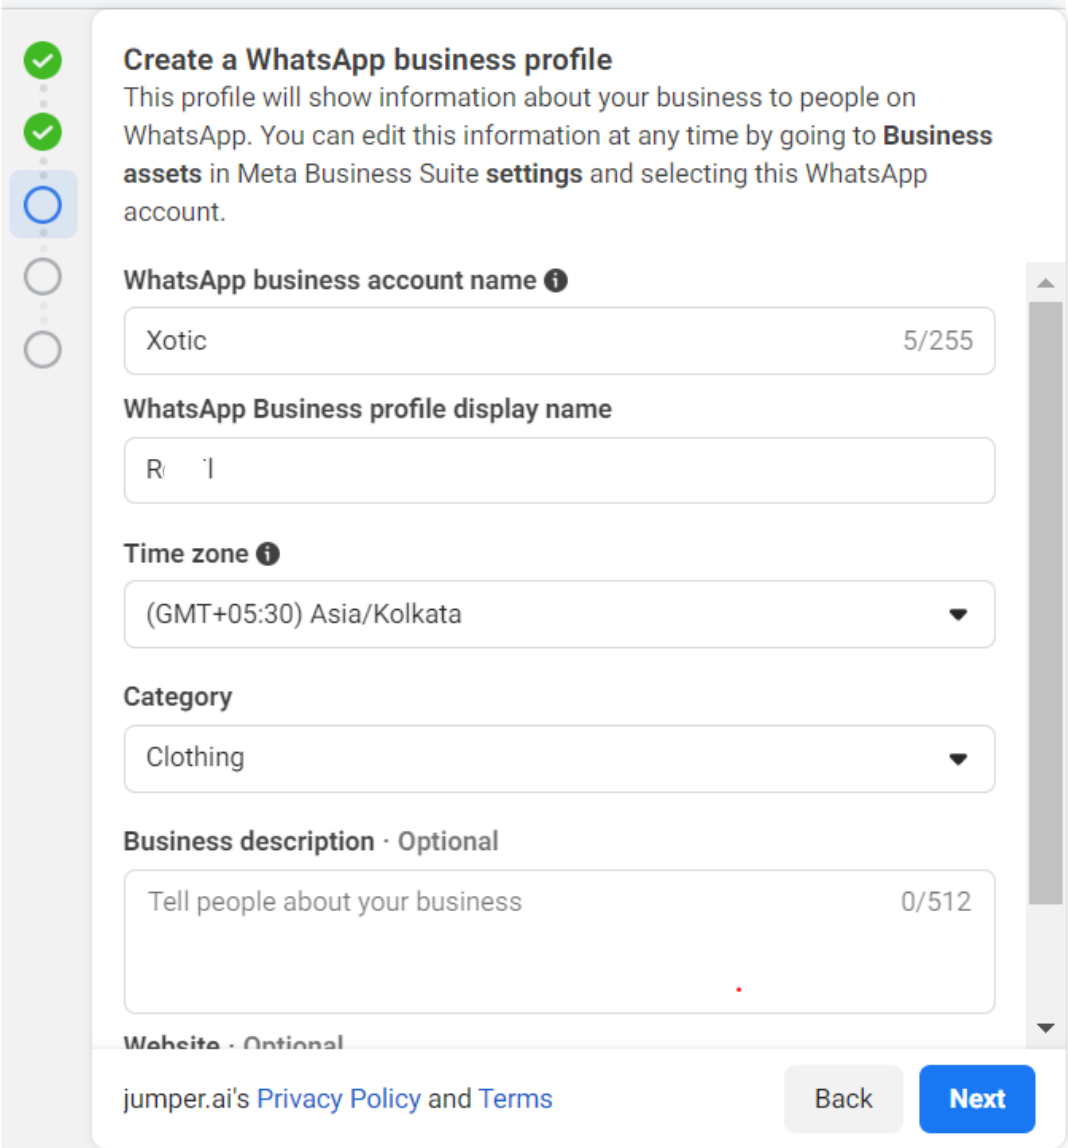Image resolution: width=1068 pixels, height=1148 pixels.
Task: Click the Time zone dropdown arrow
Action: coord(959,614)
